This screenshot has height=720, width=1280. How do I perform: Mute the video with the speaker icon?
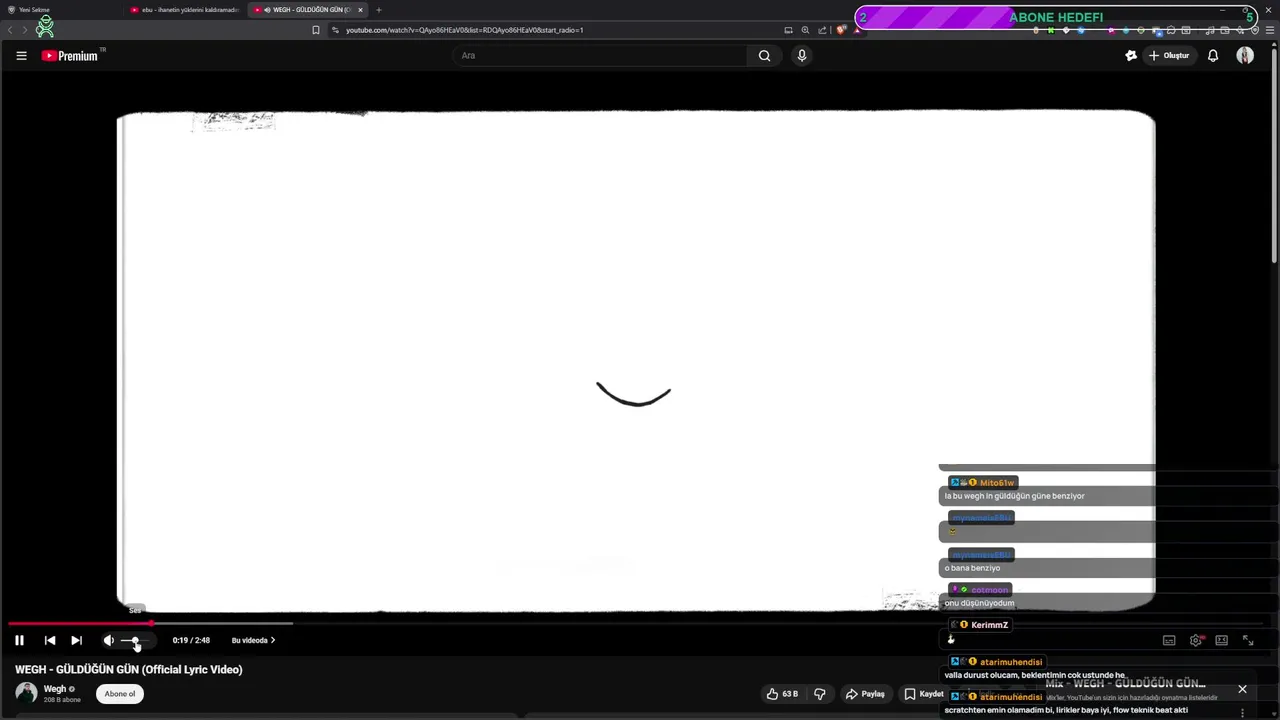[108, 640]
